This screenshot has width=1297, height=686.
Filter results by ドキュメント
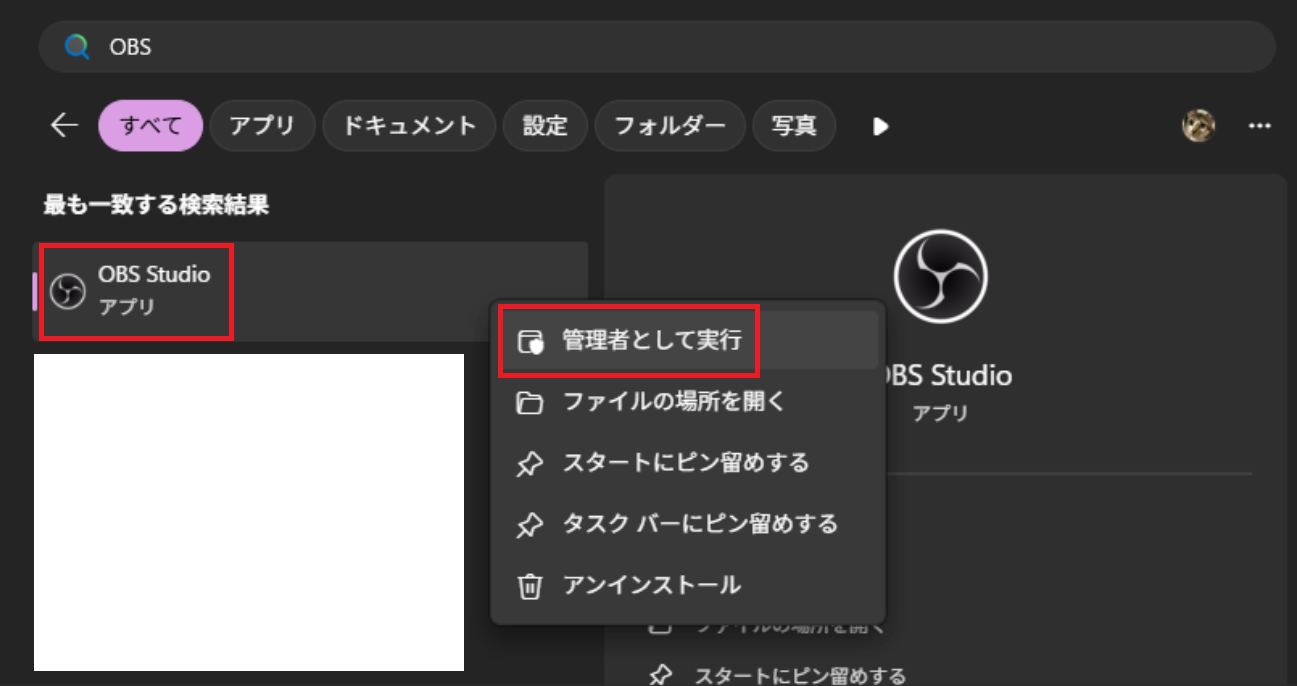click(409, 126)
